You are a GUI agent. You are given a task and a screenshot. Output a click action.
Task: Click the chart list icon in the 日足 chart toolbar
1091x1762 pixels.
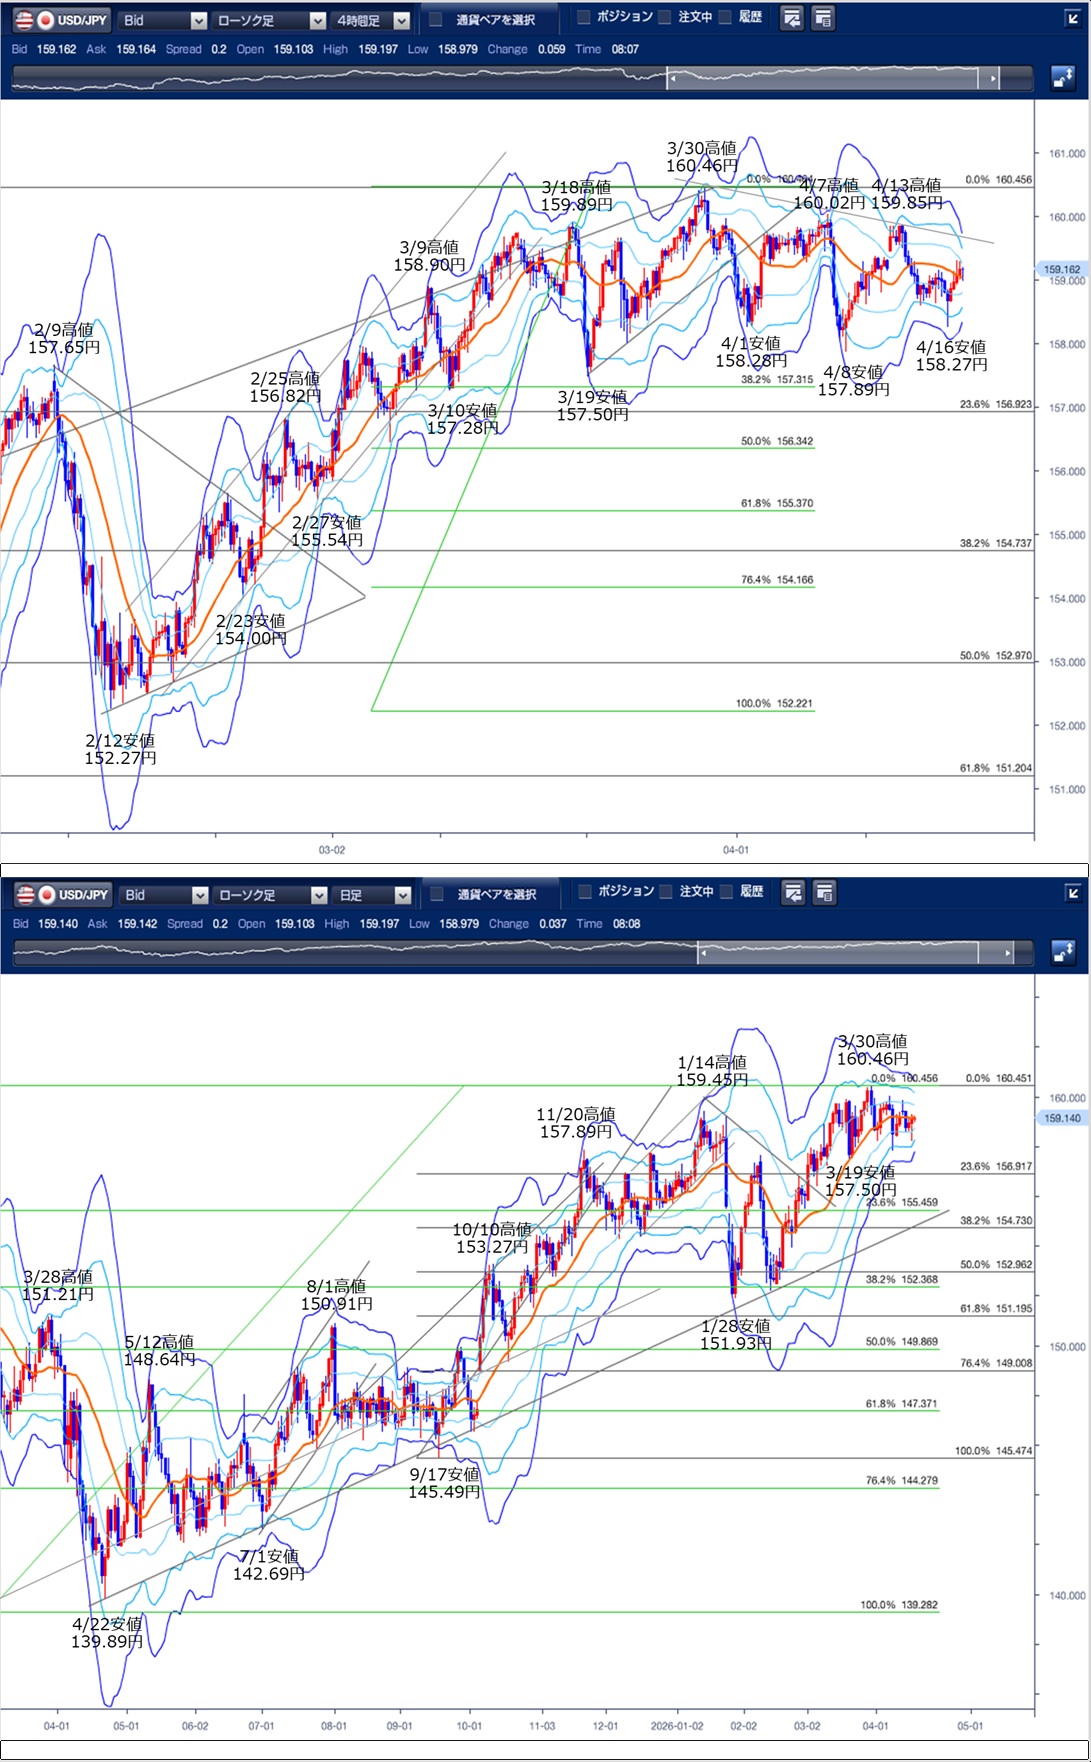click(x=824, y=892)
